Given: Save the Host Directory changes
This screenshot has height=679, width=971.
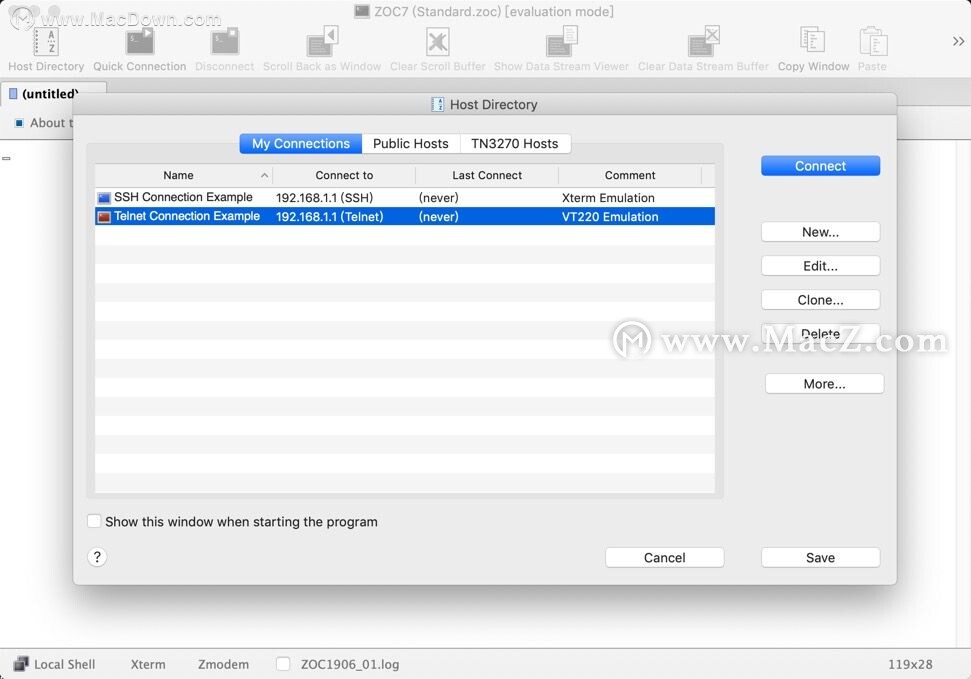Looking at the screenshot, I should 820,558.
